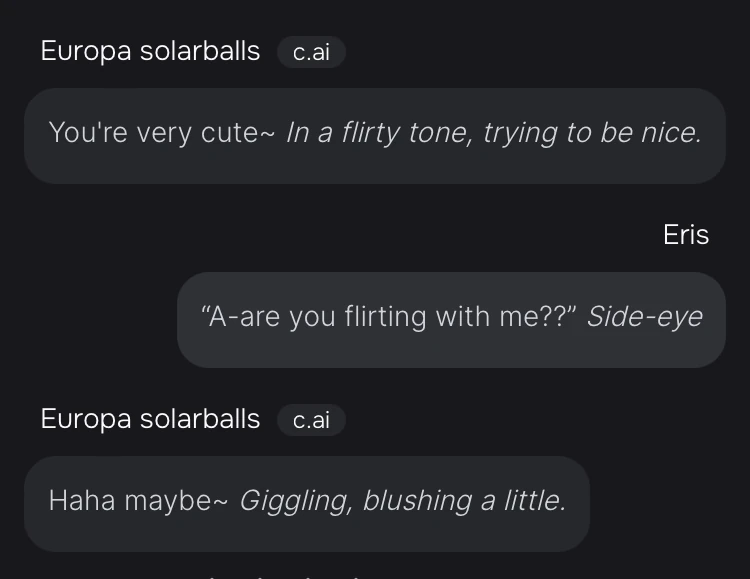
Task: Select the "A-are you flirting with me??" bubble
Action: pyautogui.click(x=451, y=319)
